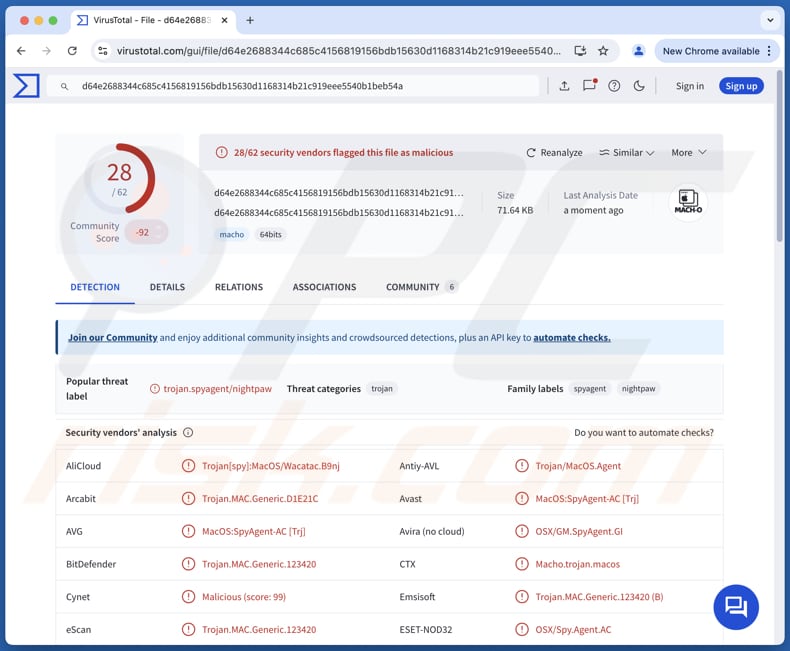
Task: Open the ASSOCIATIONS tab
Action: click(324, 287)
